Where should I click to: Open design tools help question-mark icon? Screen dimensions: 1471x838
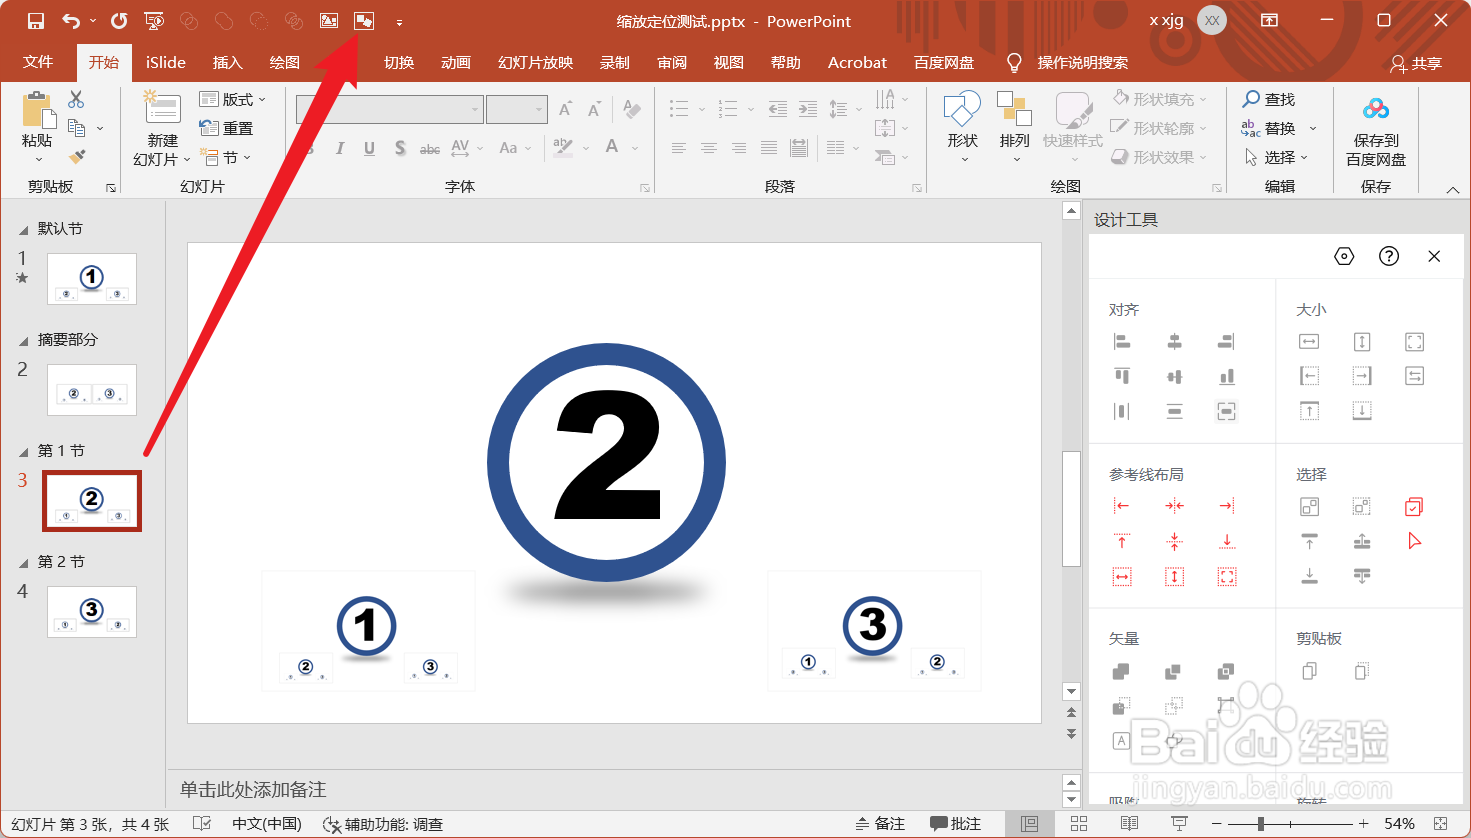[1389, 256]
